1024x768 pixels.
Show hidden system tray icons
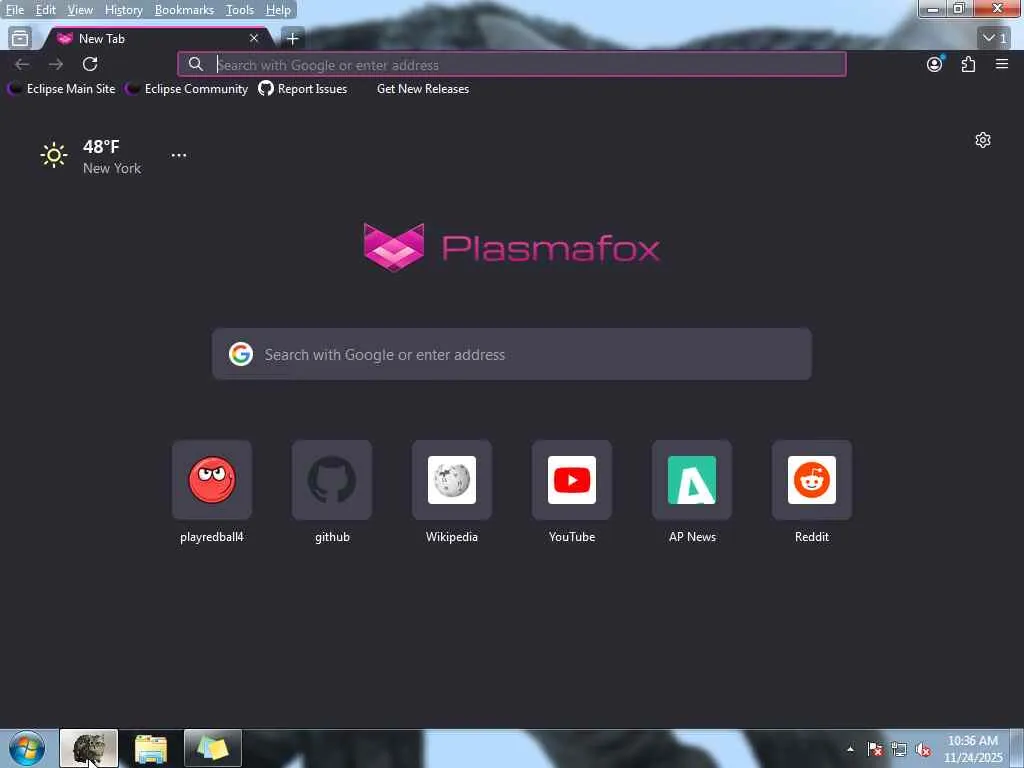pos(850,749)
